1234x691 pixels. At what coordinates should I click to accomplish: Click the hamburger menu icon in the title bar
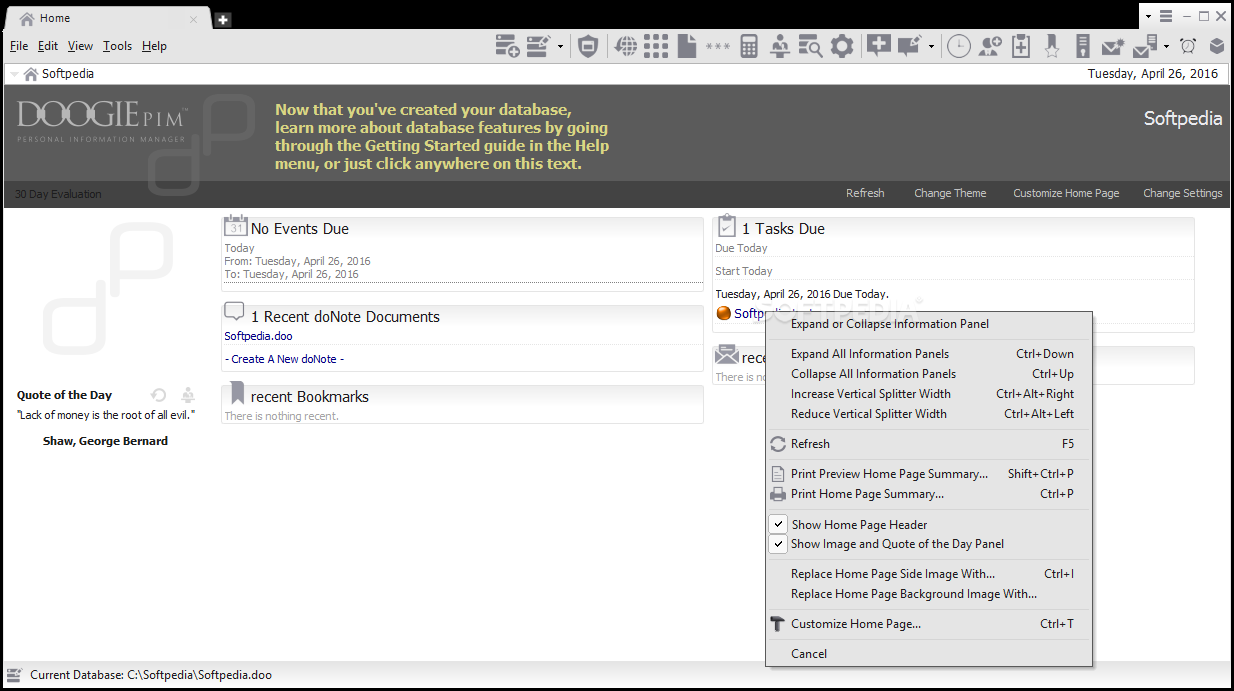click(1166, 16)
